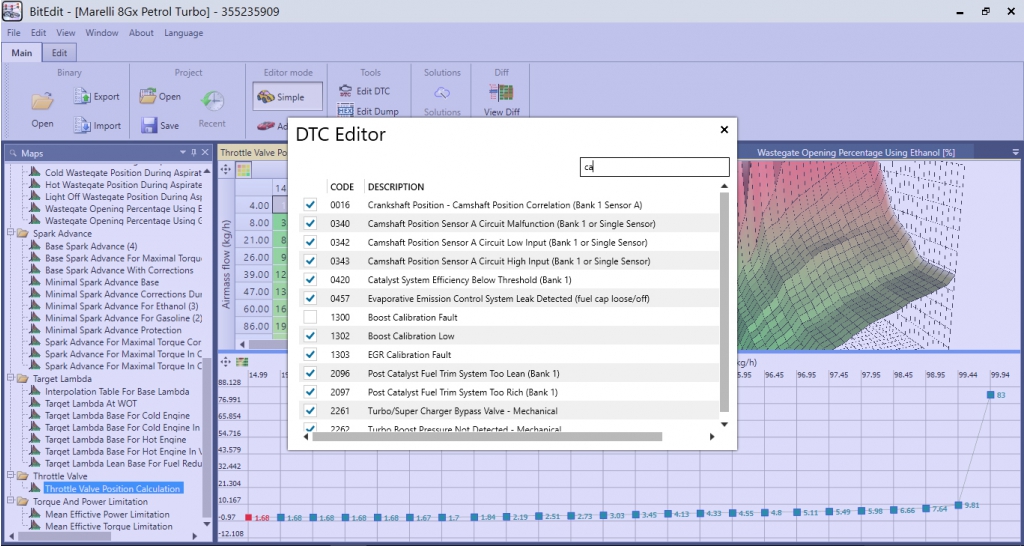Open a project using the Project Open icon
The height and width of the screenshot is (546, 1024).
pos(148,96)
